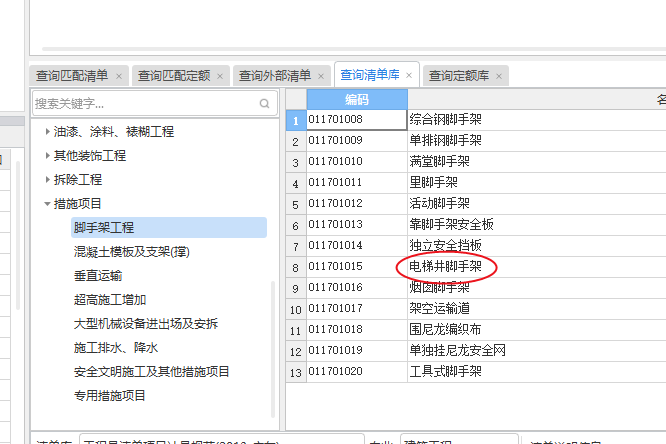
Task: Select row number 8 header
Action: pos(296,267)
